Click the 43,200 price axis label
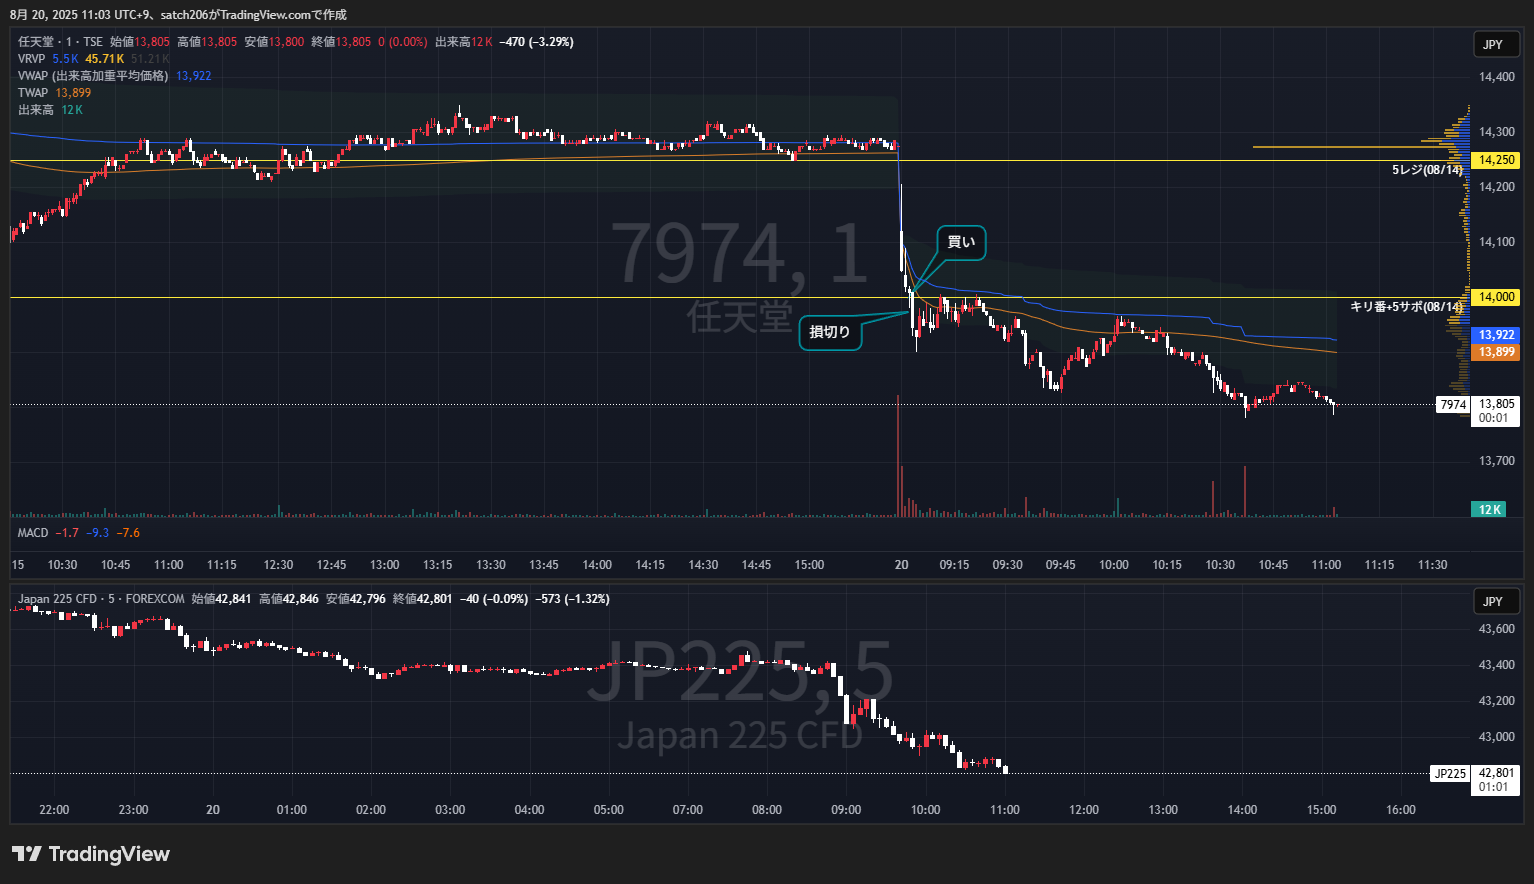The width and height of the screenshot is (1534, 884). pos(1497,701)
